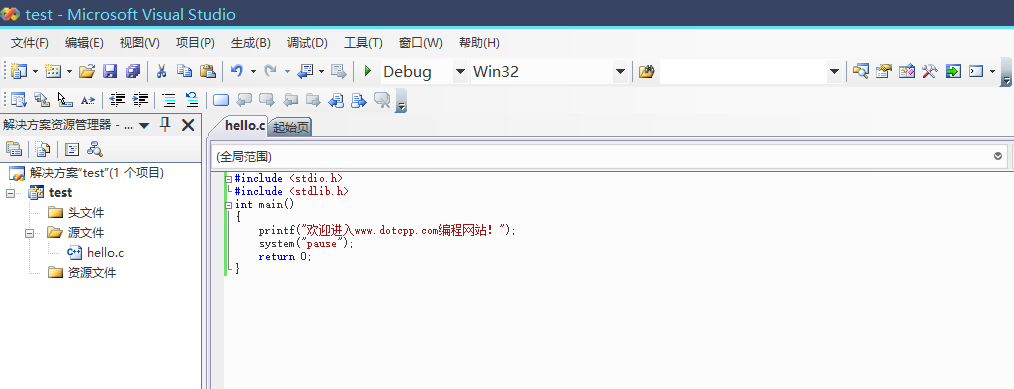1014x389 pixels.
Task: Click Solution Explorer's View Class Diagram icon
Action: coord(95,149)
